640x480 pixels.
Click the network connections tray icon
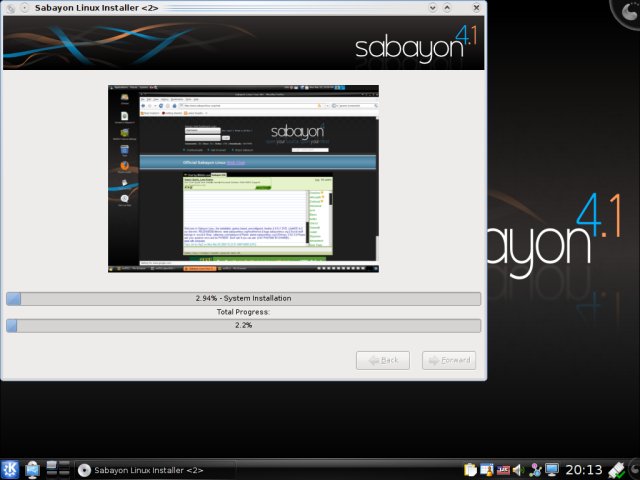pos(535,470)
